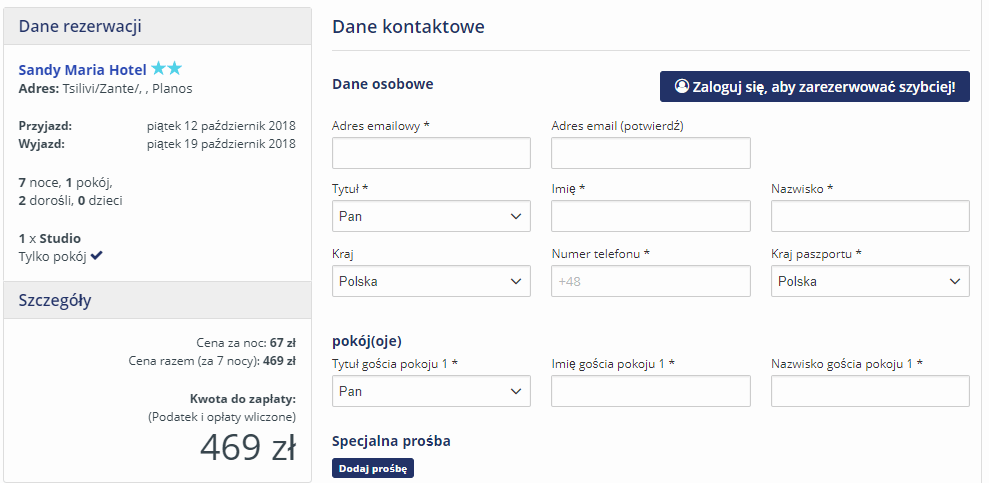Open the Sandy Maria Hotel link
This screenshot has height=483, width=989.
(82, 70)
